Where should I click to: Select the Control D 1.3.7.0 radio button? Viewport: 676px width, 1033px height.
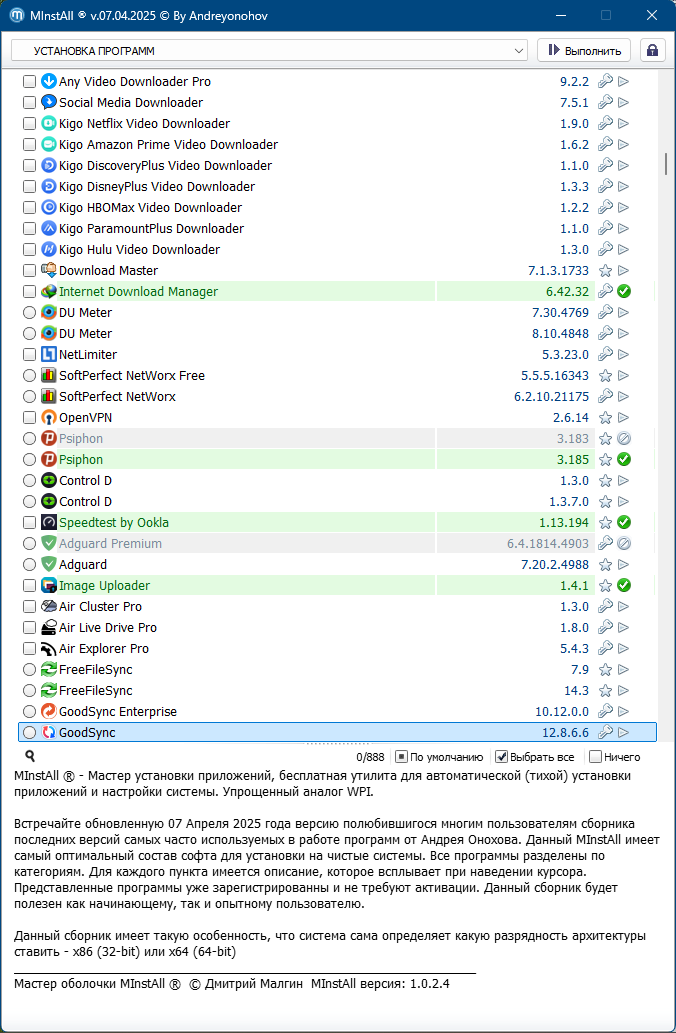coord(29,502)
